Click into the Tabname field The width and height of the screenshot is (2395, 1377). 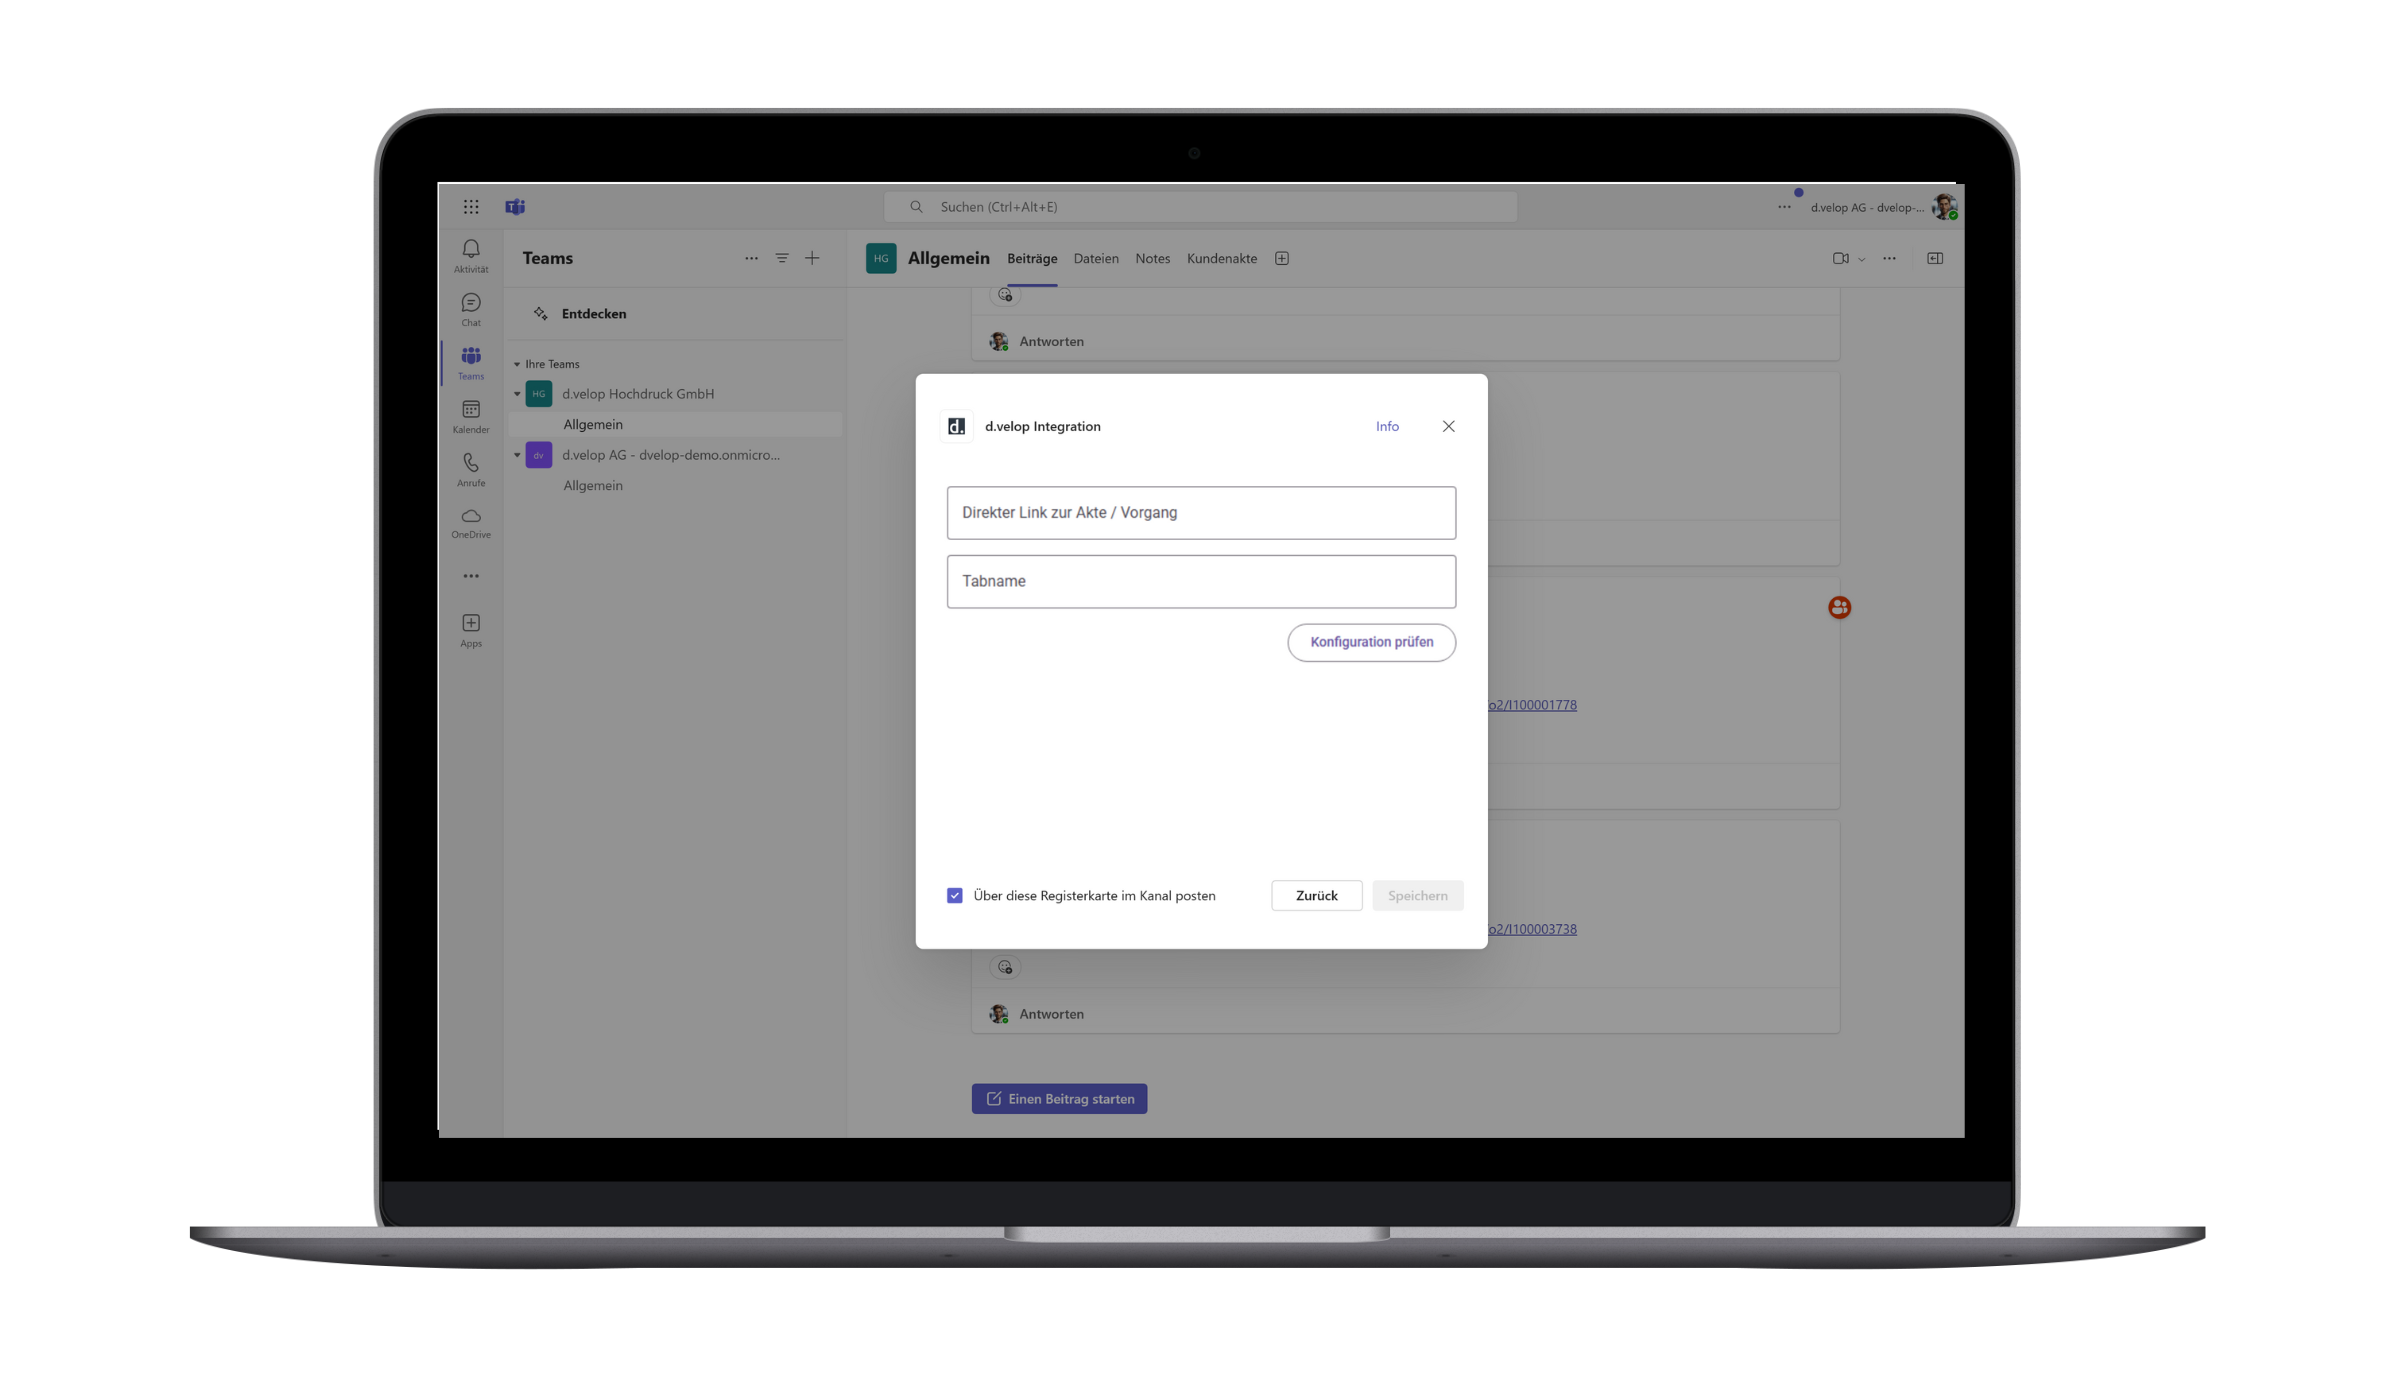click(x=1201, y=581)
